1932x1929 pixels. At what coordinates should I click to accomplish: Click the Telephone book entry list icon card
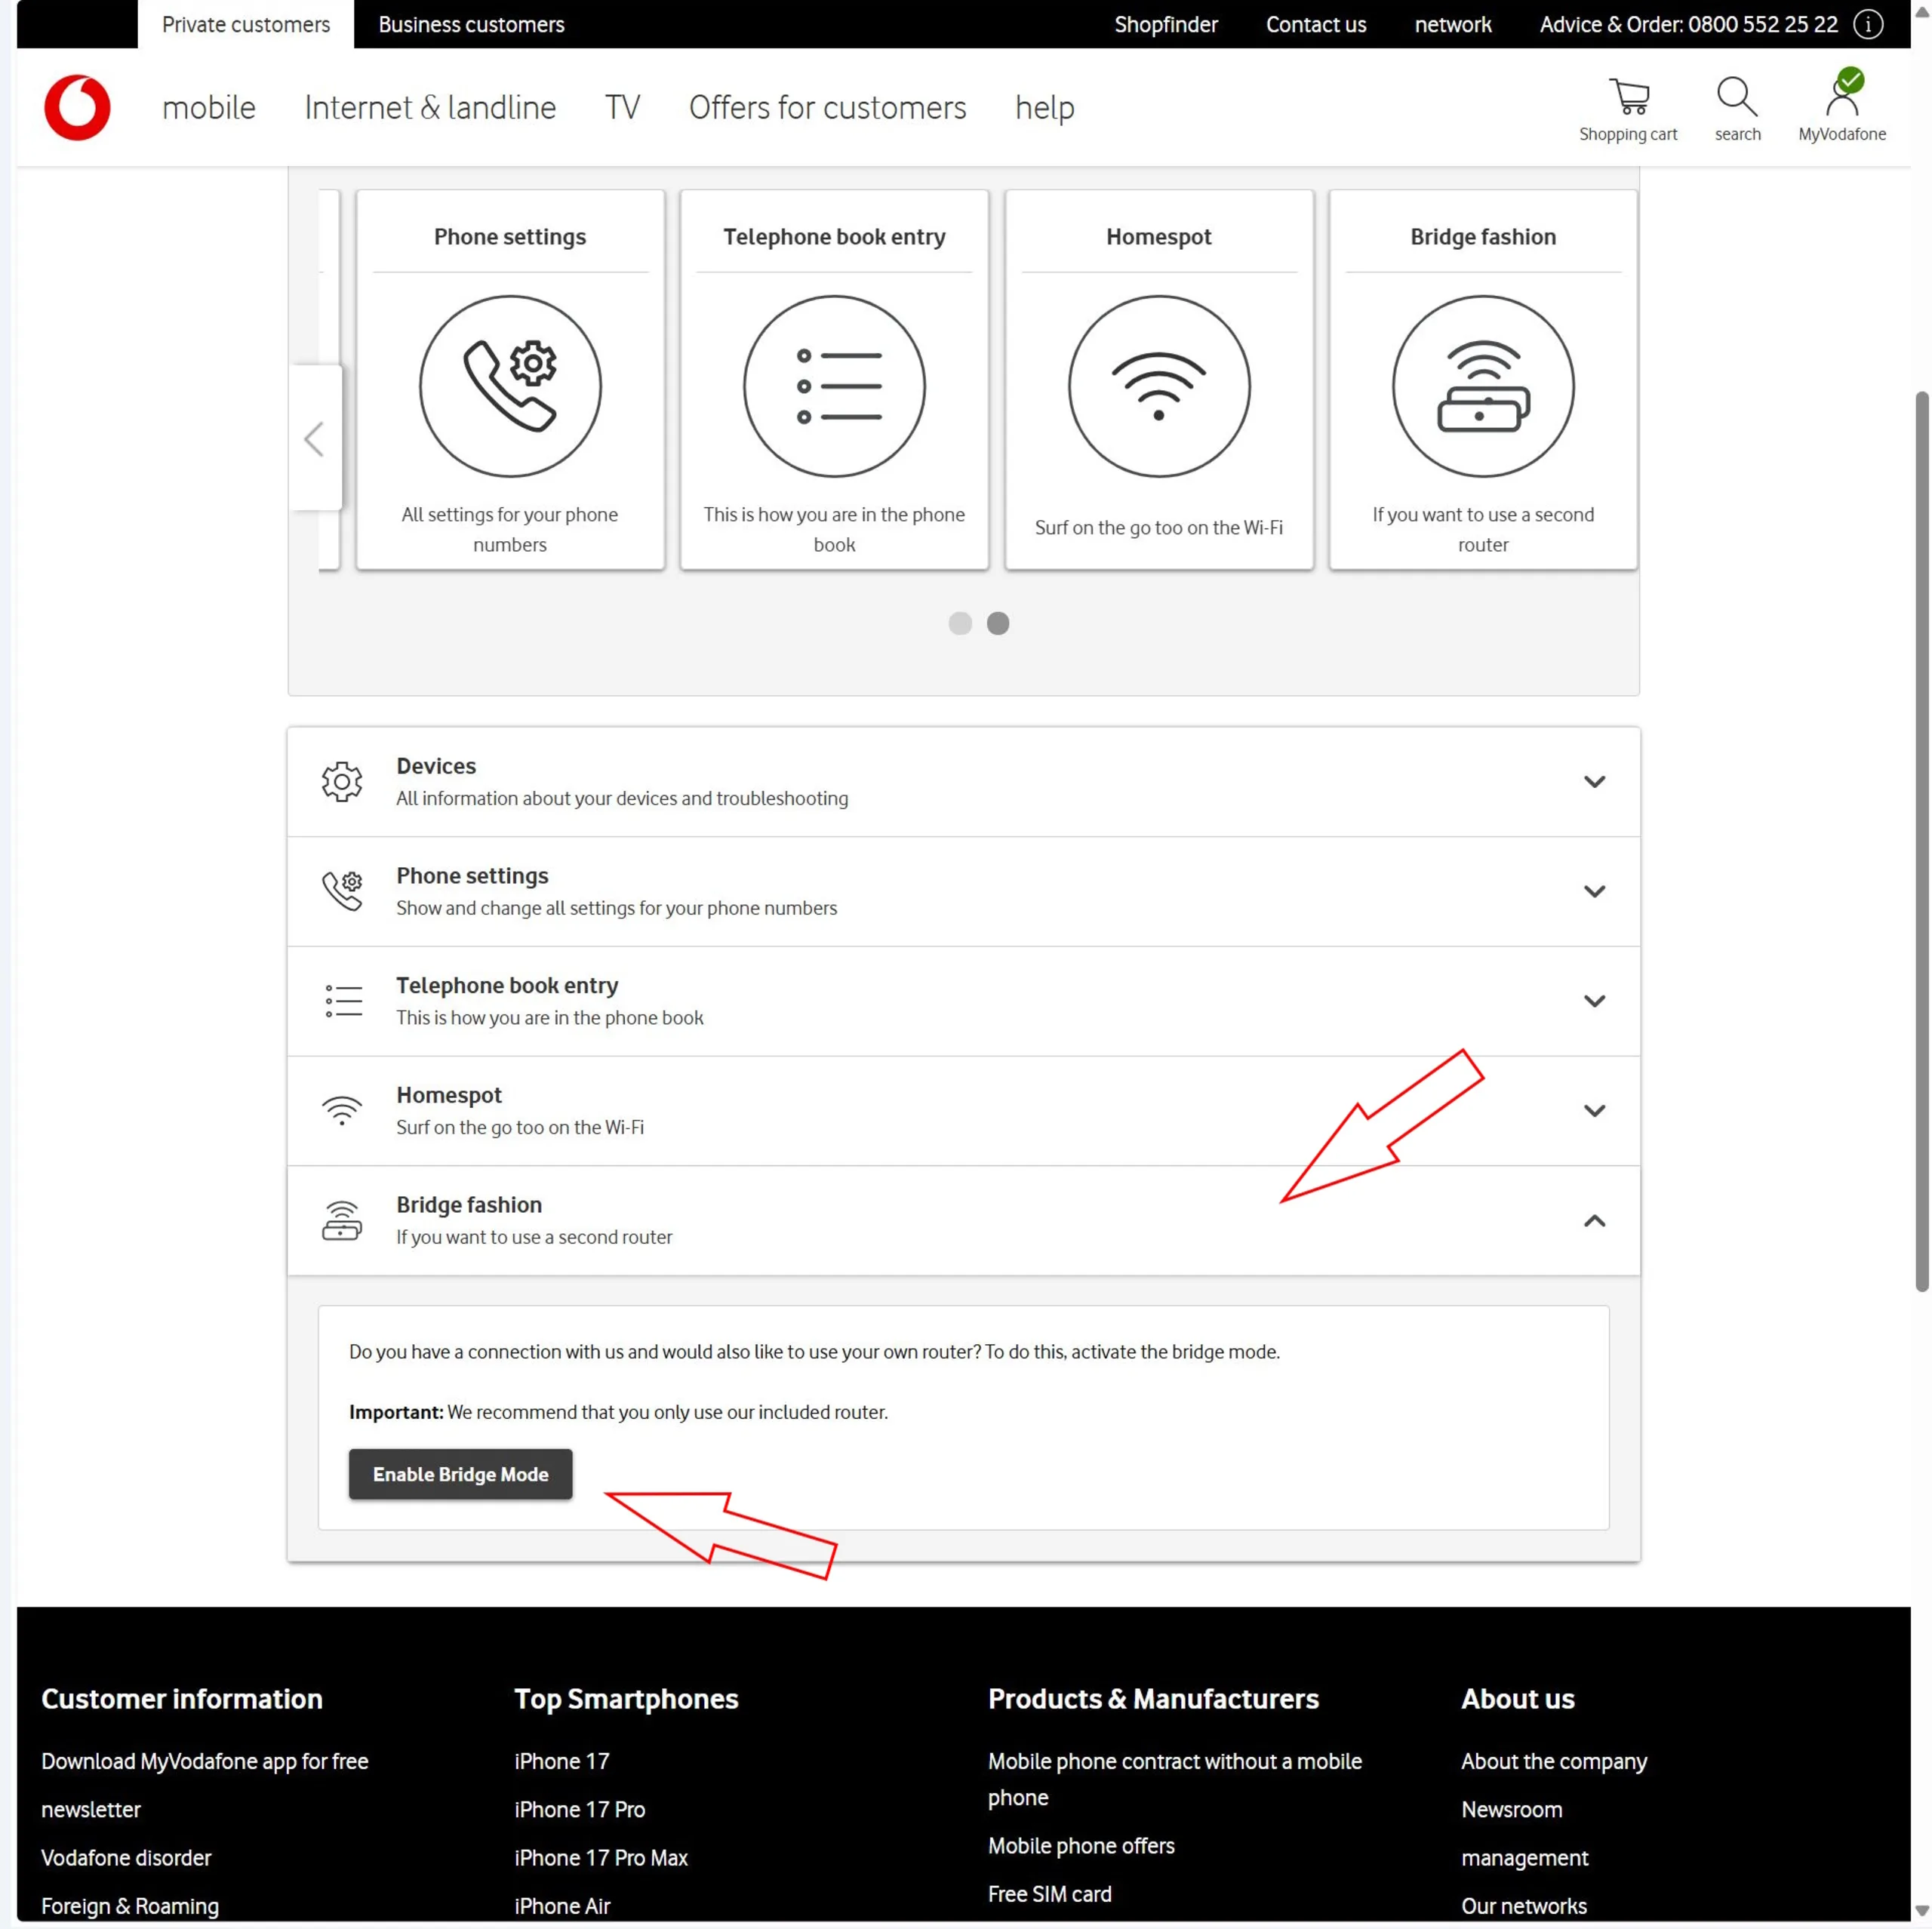click(834, 386)
